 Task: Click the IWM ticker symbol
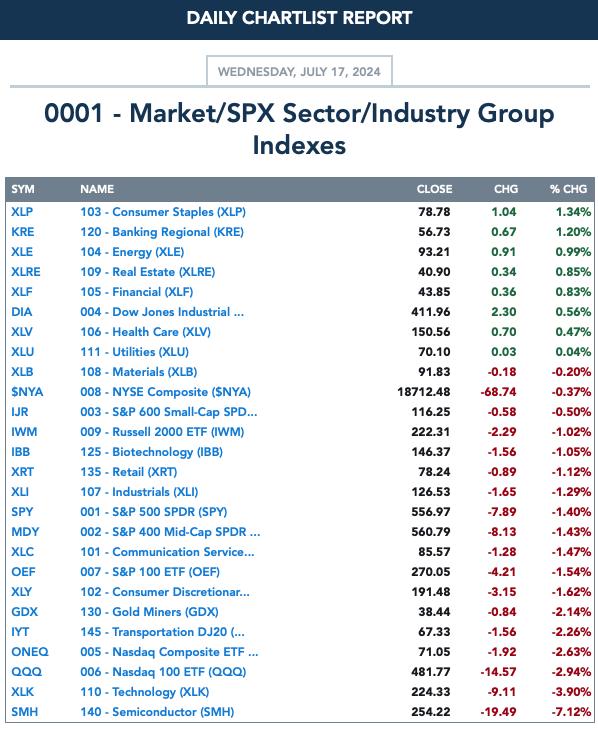pos(24,432)
